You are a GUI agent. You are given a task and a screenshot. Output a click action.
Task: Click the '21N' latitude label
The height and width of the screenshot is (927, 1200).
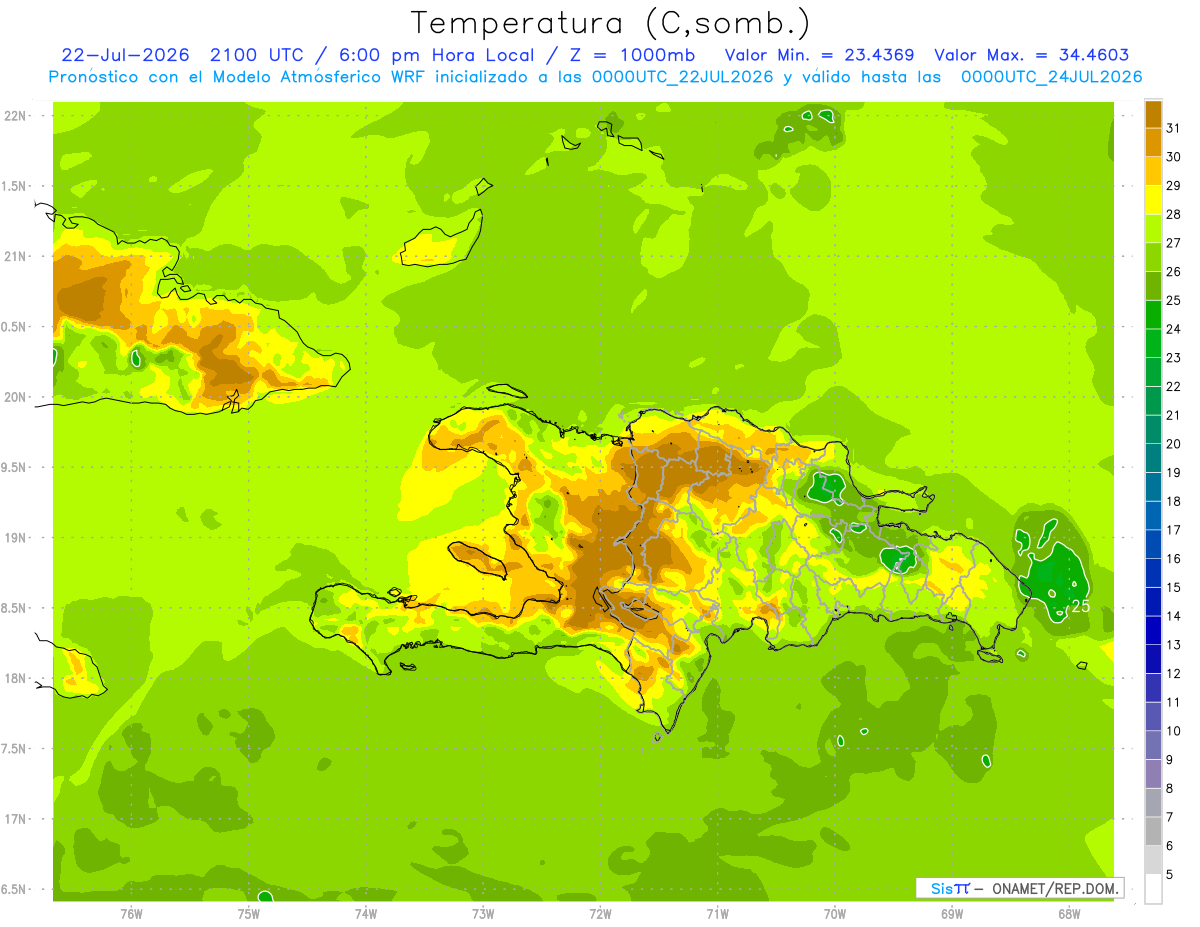pos(15,257)
